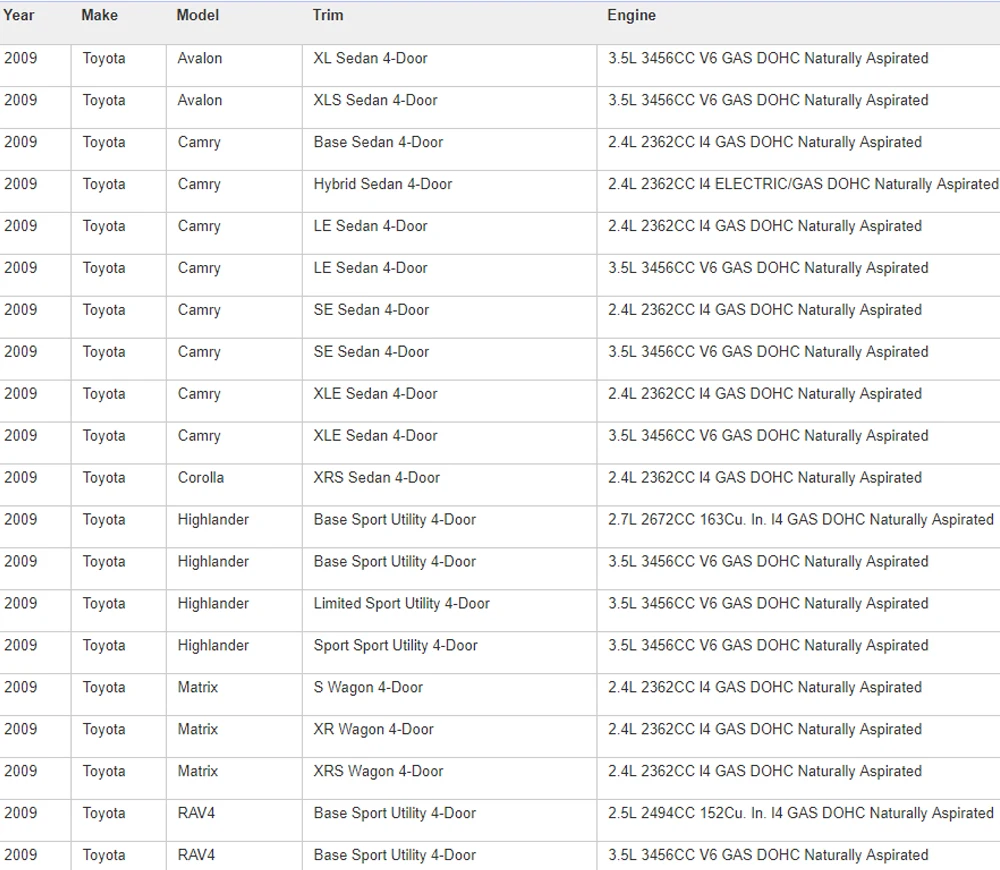
Task: Click the Sport Sport Utility 4-Door trim
Action: click(x=395, y=645)
